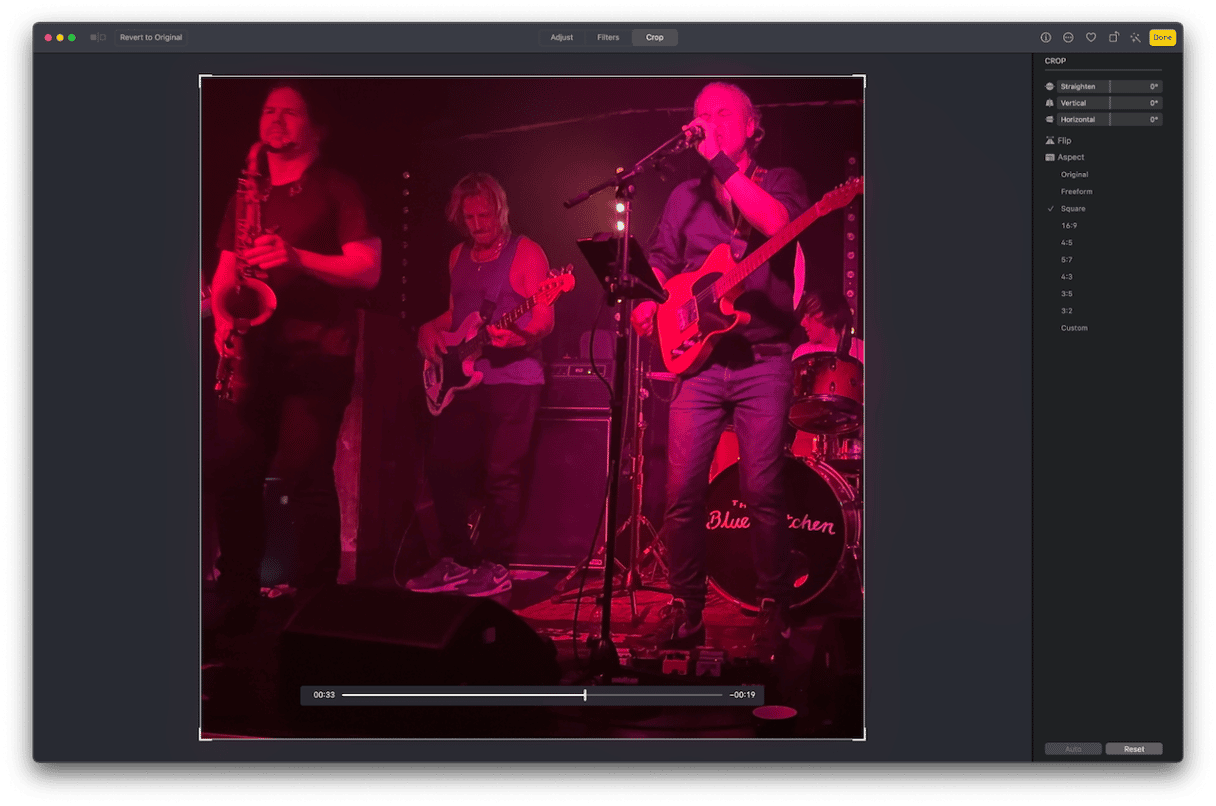Click the Auto Enhance magic wand

[x=1135, y=37]
